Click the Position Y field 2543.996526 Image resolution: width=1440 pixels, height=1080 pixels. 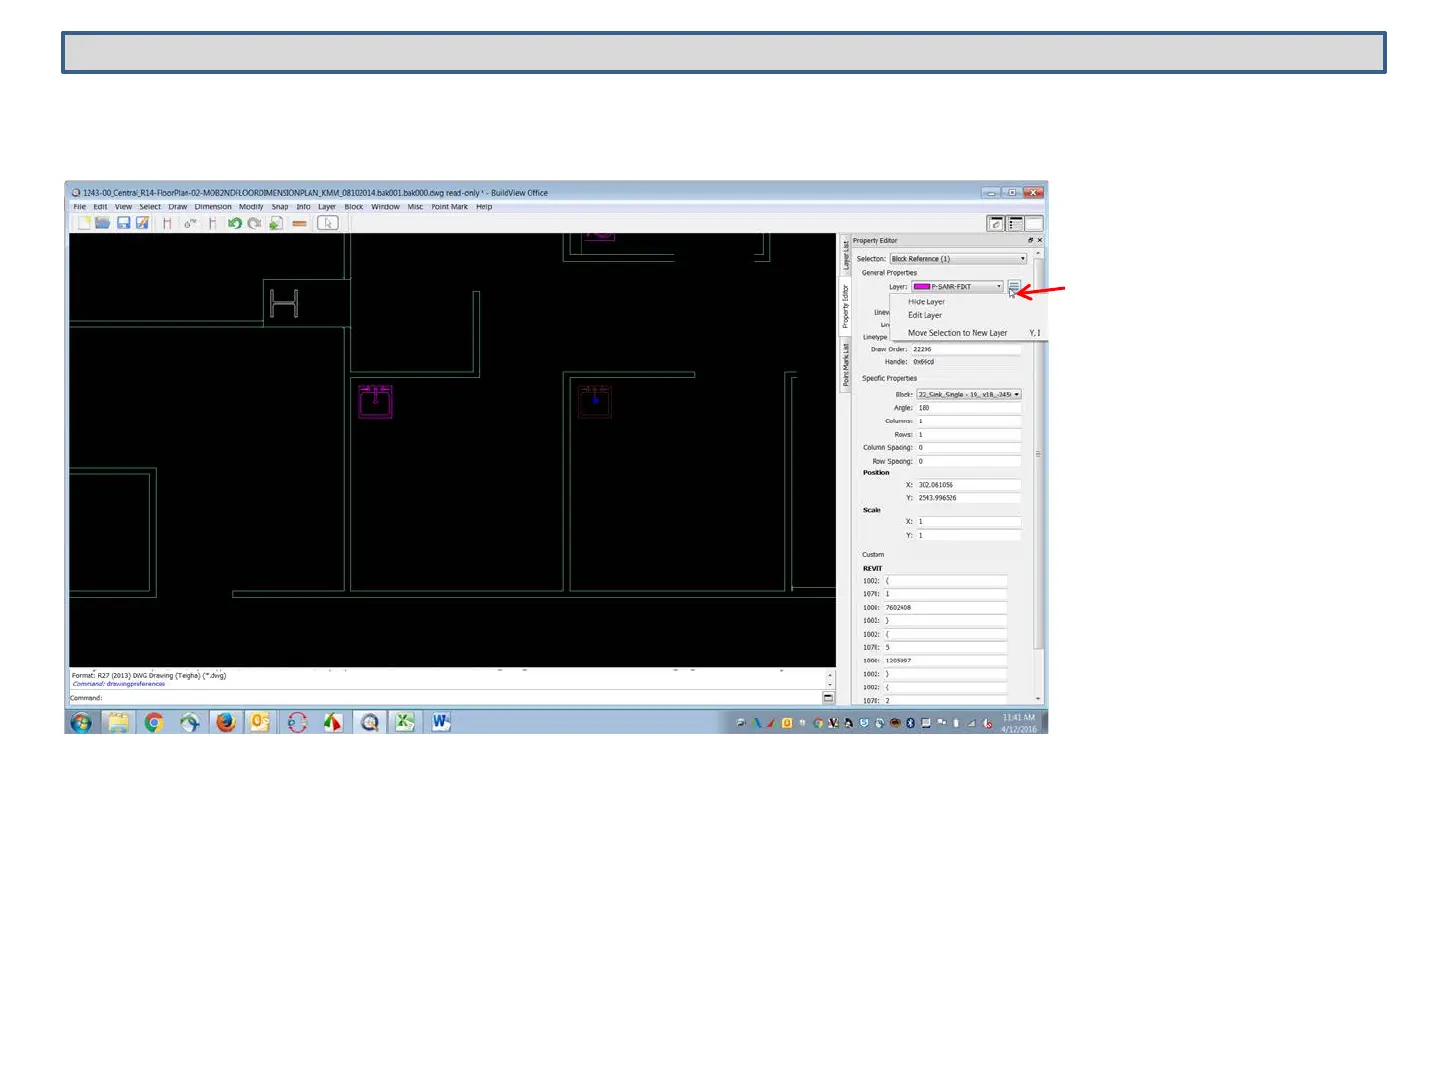coord(969,498)
